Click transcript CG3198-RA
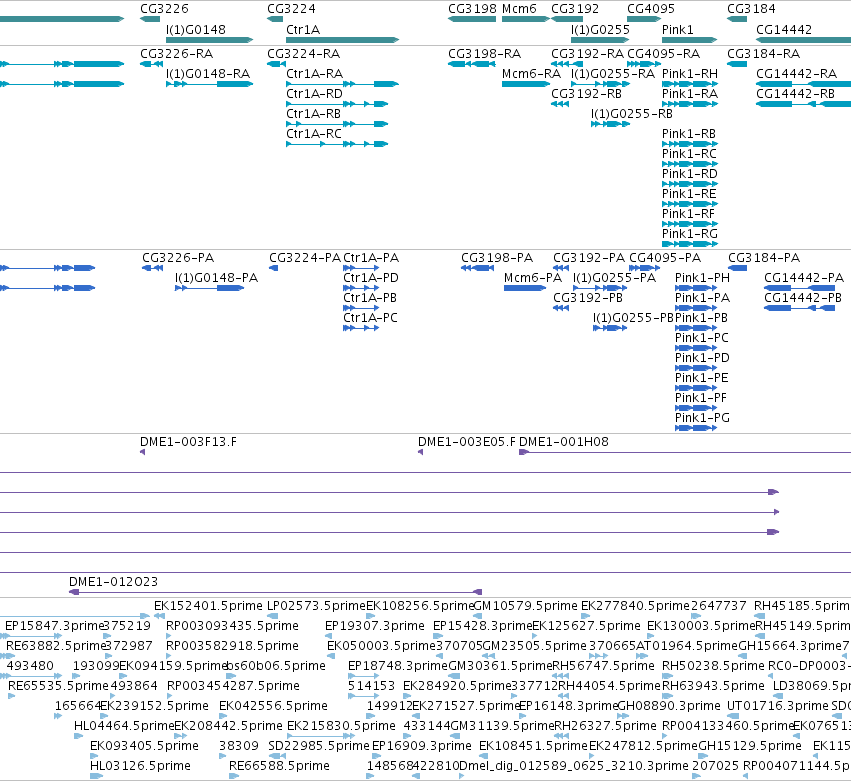This screenshot has height=781, width=851. pyautogui.click(x=485, y=54)
